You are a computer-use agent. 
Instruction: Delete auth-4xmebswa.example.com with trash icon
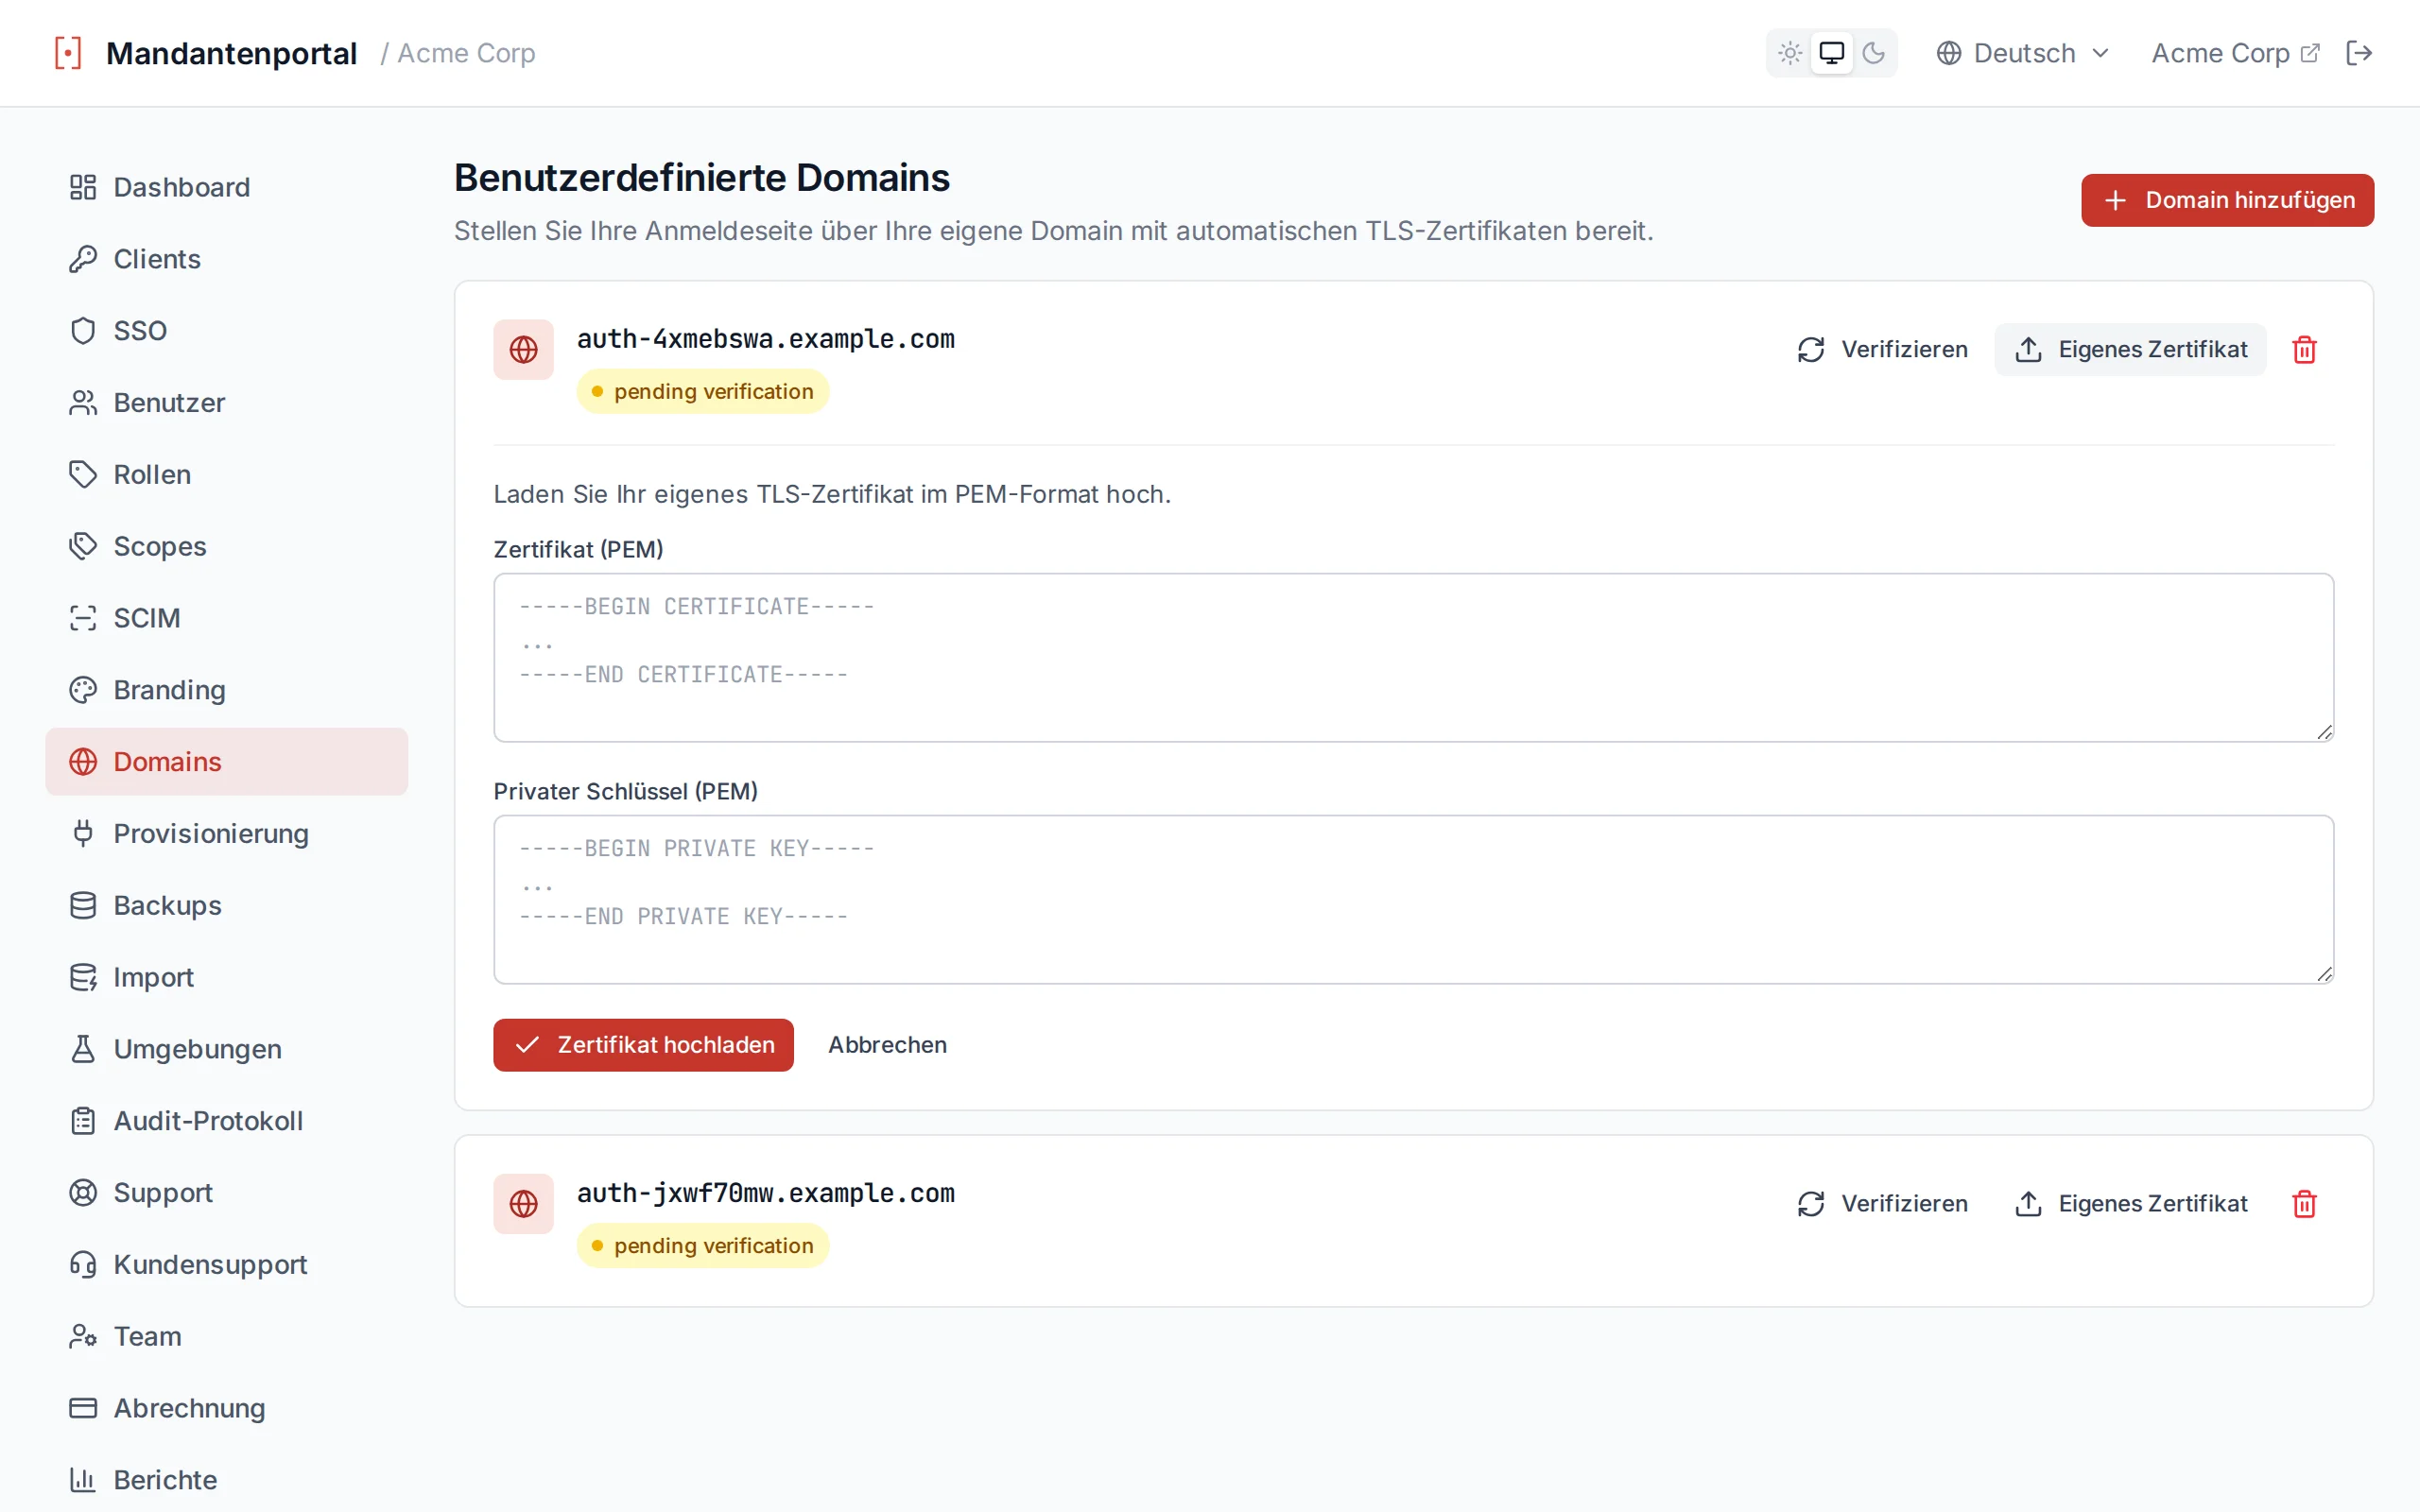(x=2304, y=350)
